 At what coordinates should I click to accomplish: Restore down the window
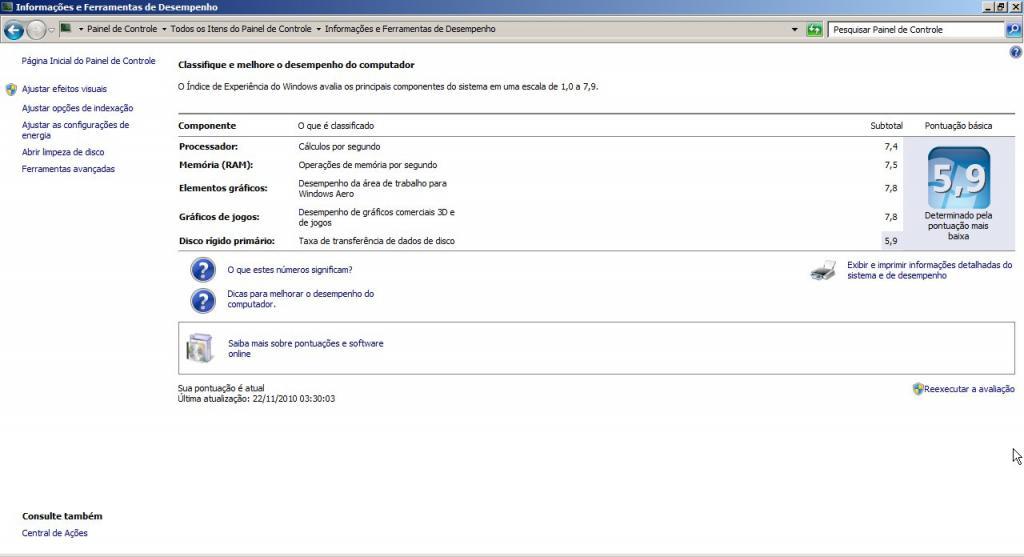tap(1000, 7)
